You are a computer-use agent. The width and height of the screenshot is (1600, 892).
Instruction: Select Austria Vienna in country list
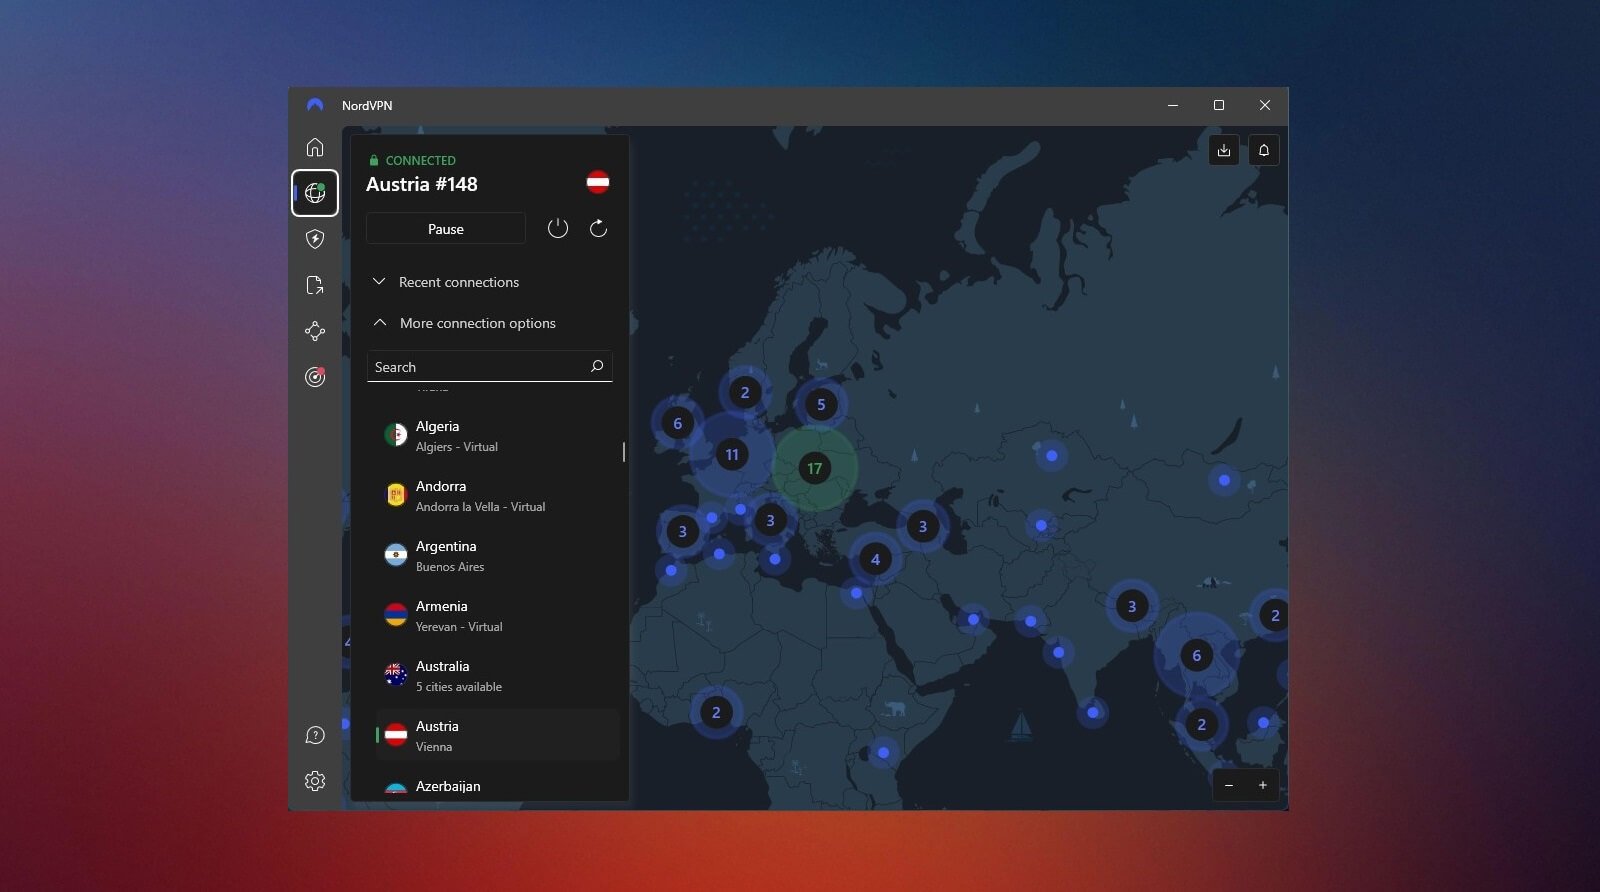tap(496, 735)
